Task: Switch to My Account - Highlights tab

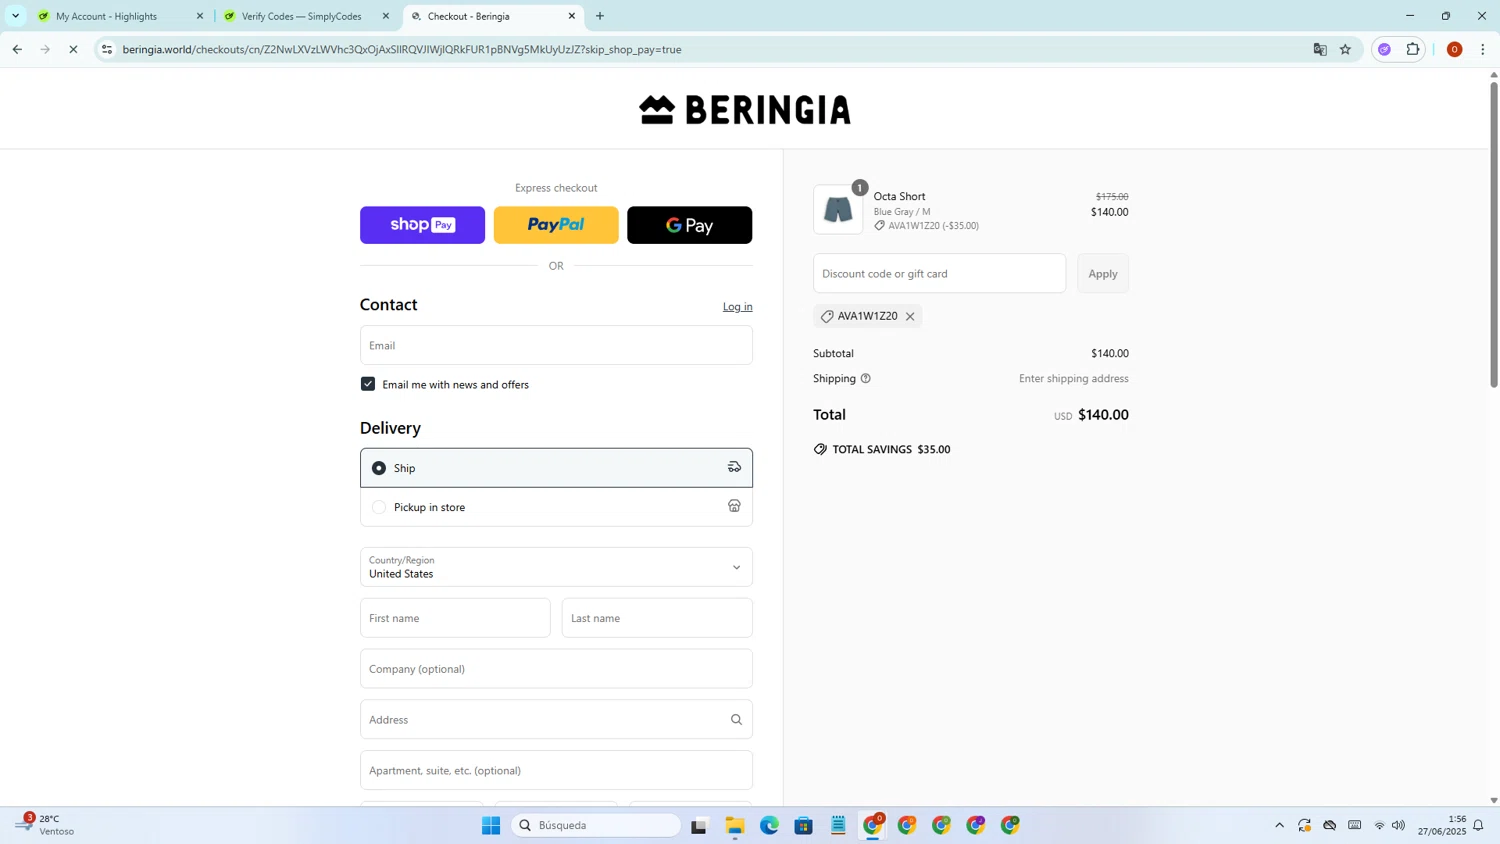Action: [120, 16]
